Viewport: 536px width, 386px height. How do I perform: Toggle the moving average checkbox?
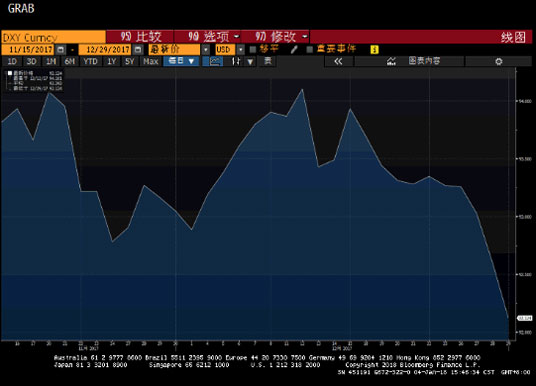(x=253, y=50)
